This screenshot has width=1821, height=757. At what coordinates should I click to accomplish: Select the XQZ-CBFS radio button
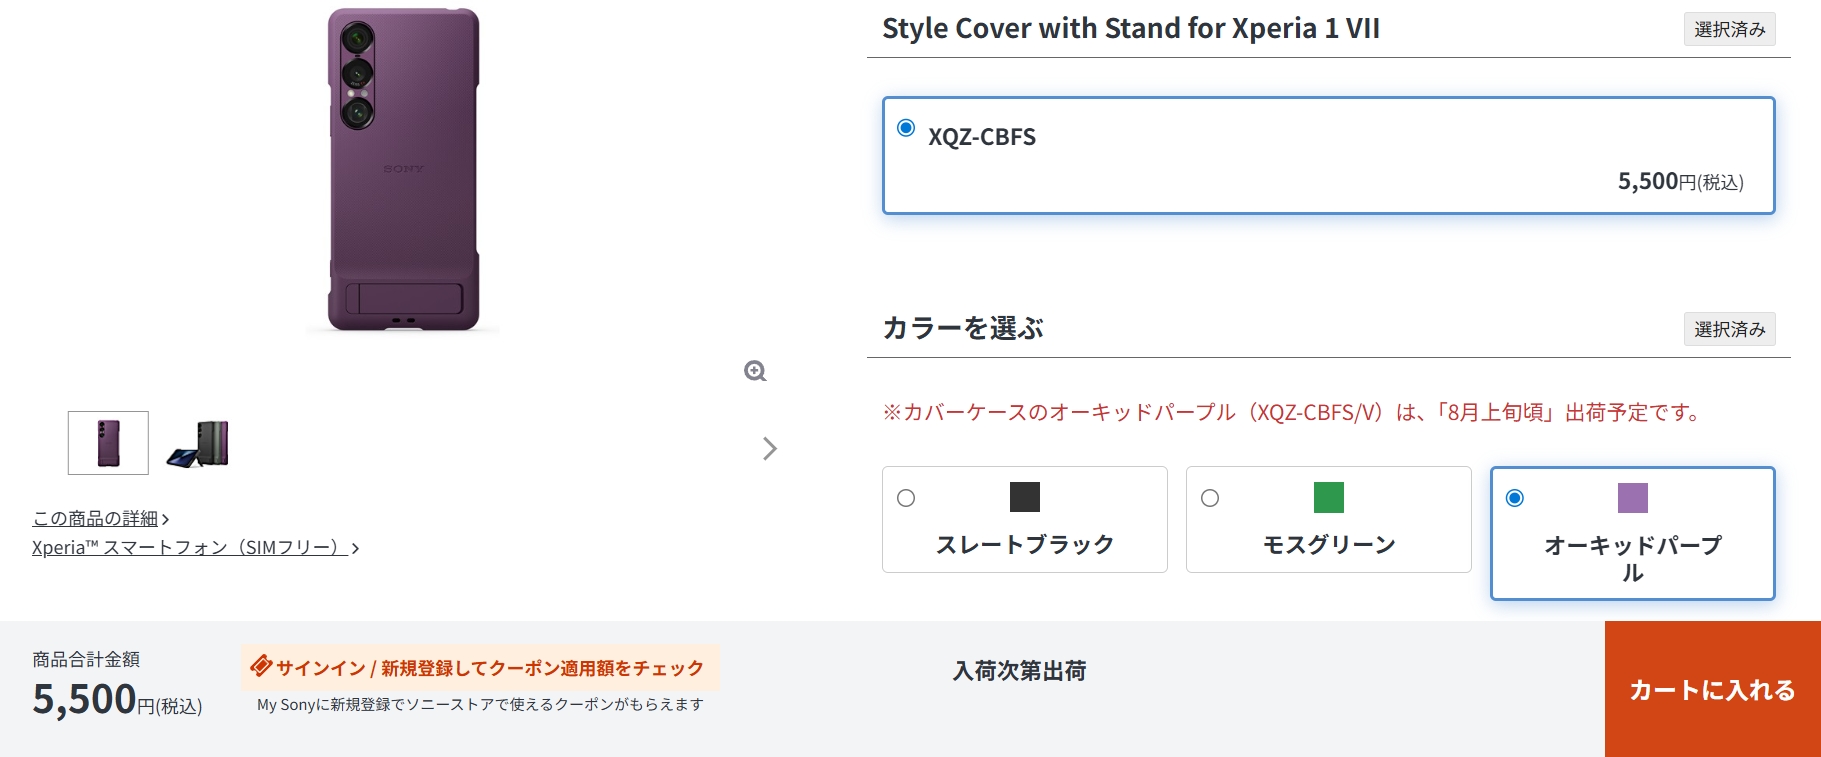[906, 128]
